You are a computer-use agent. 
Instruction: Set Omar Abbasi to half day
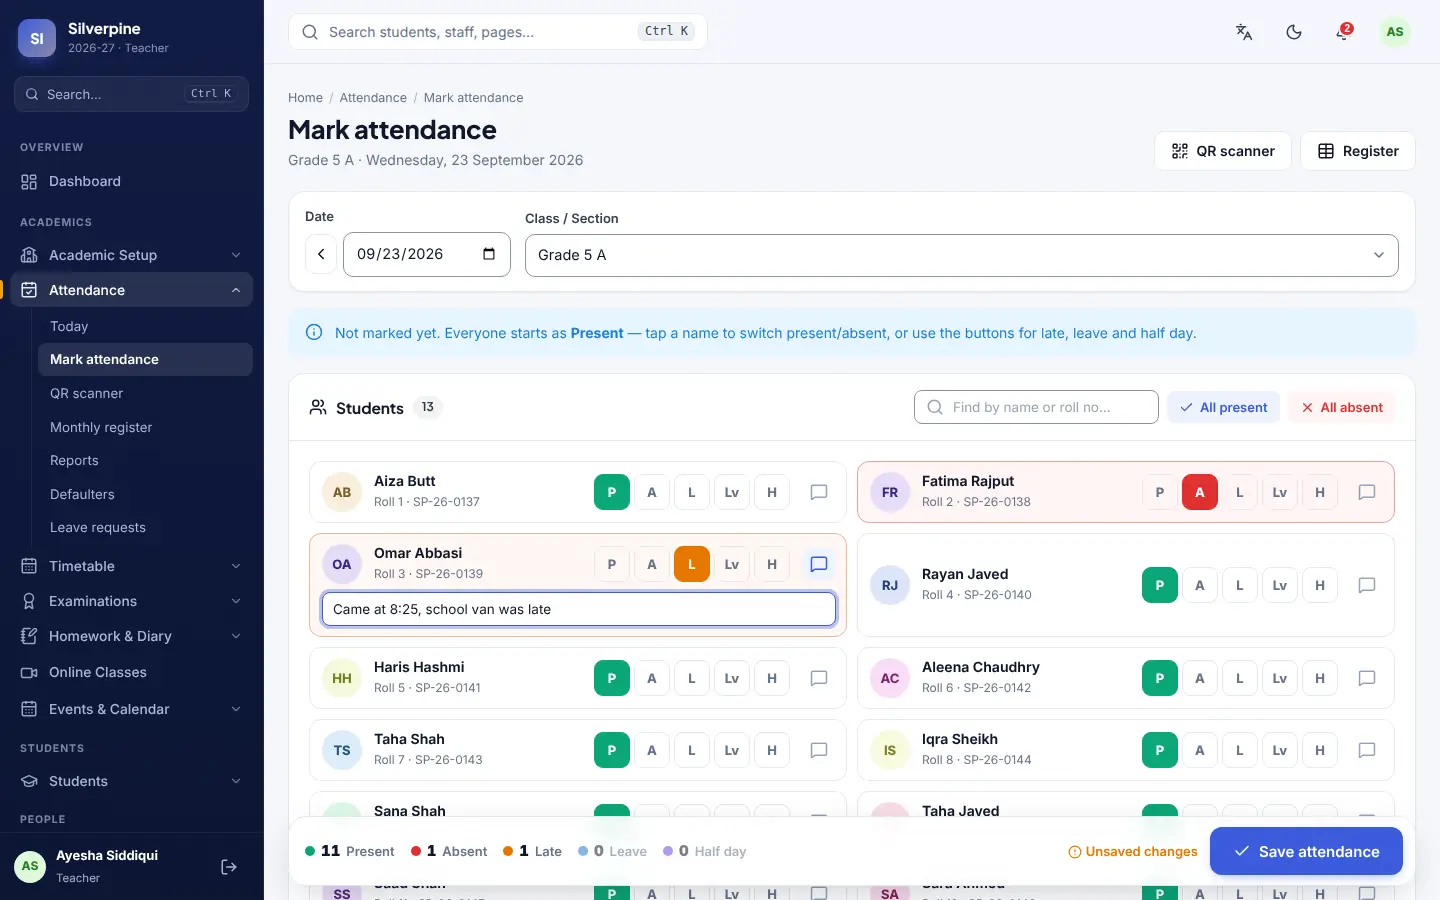point(772,564)
